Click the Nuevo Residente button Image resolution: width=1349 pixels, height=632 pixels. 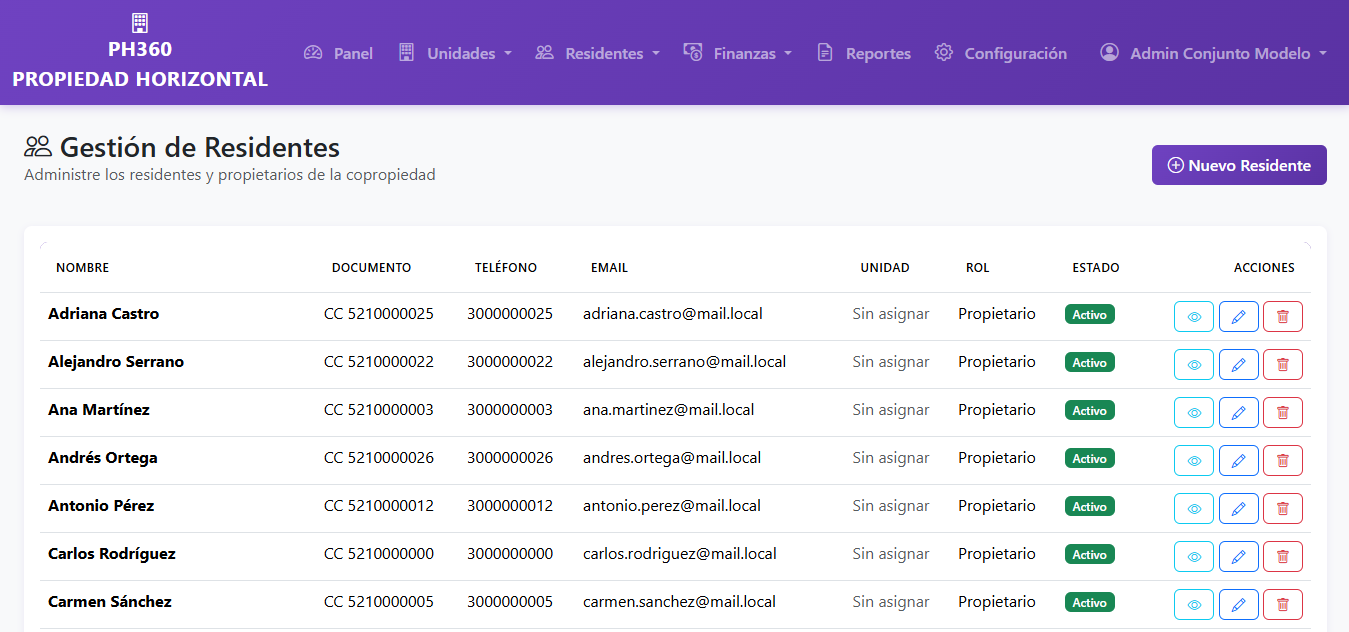[1239, 165]
